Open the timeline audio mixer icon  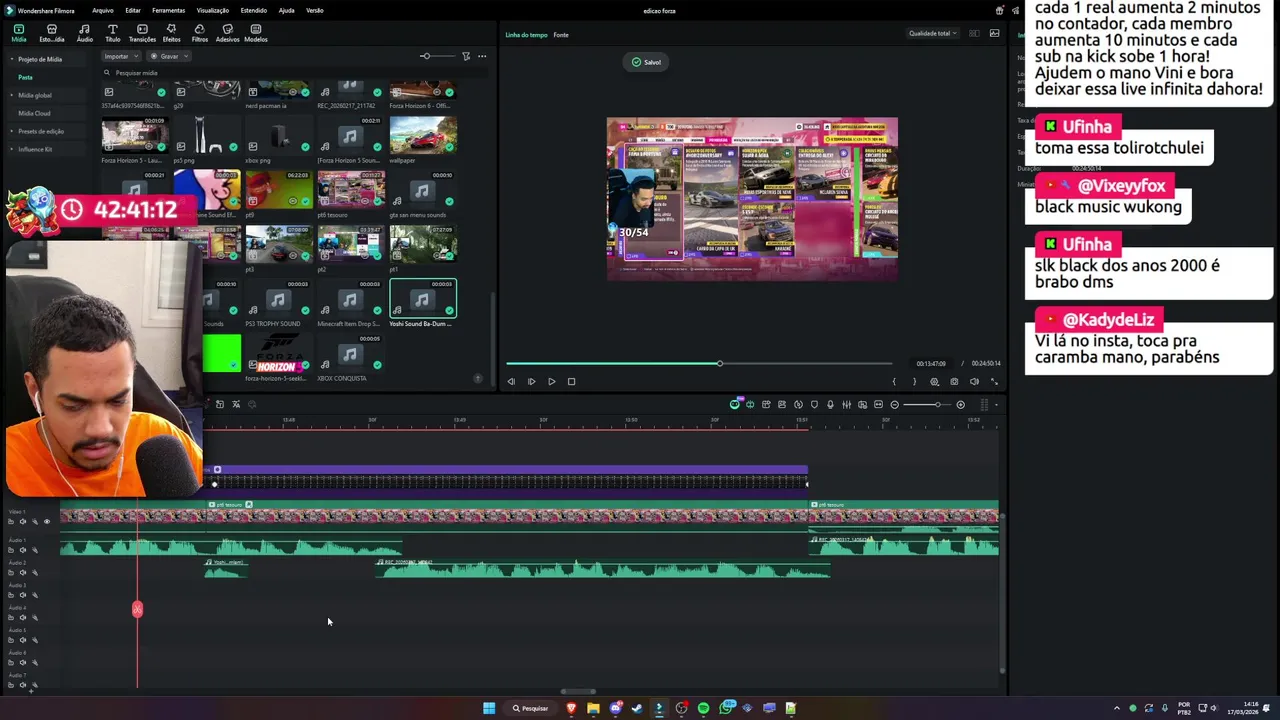846,404
